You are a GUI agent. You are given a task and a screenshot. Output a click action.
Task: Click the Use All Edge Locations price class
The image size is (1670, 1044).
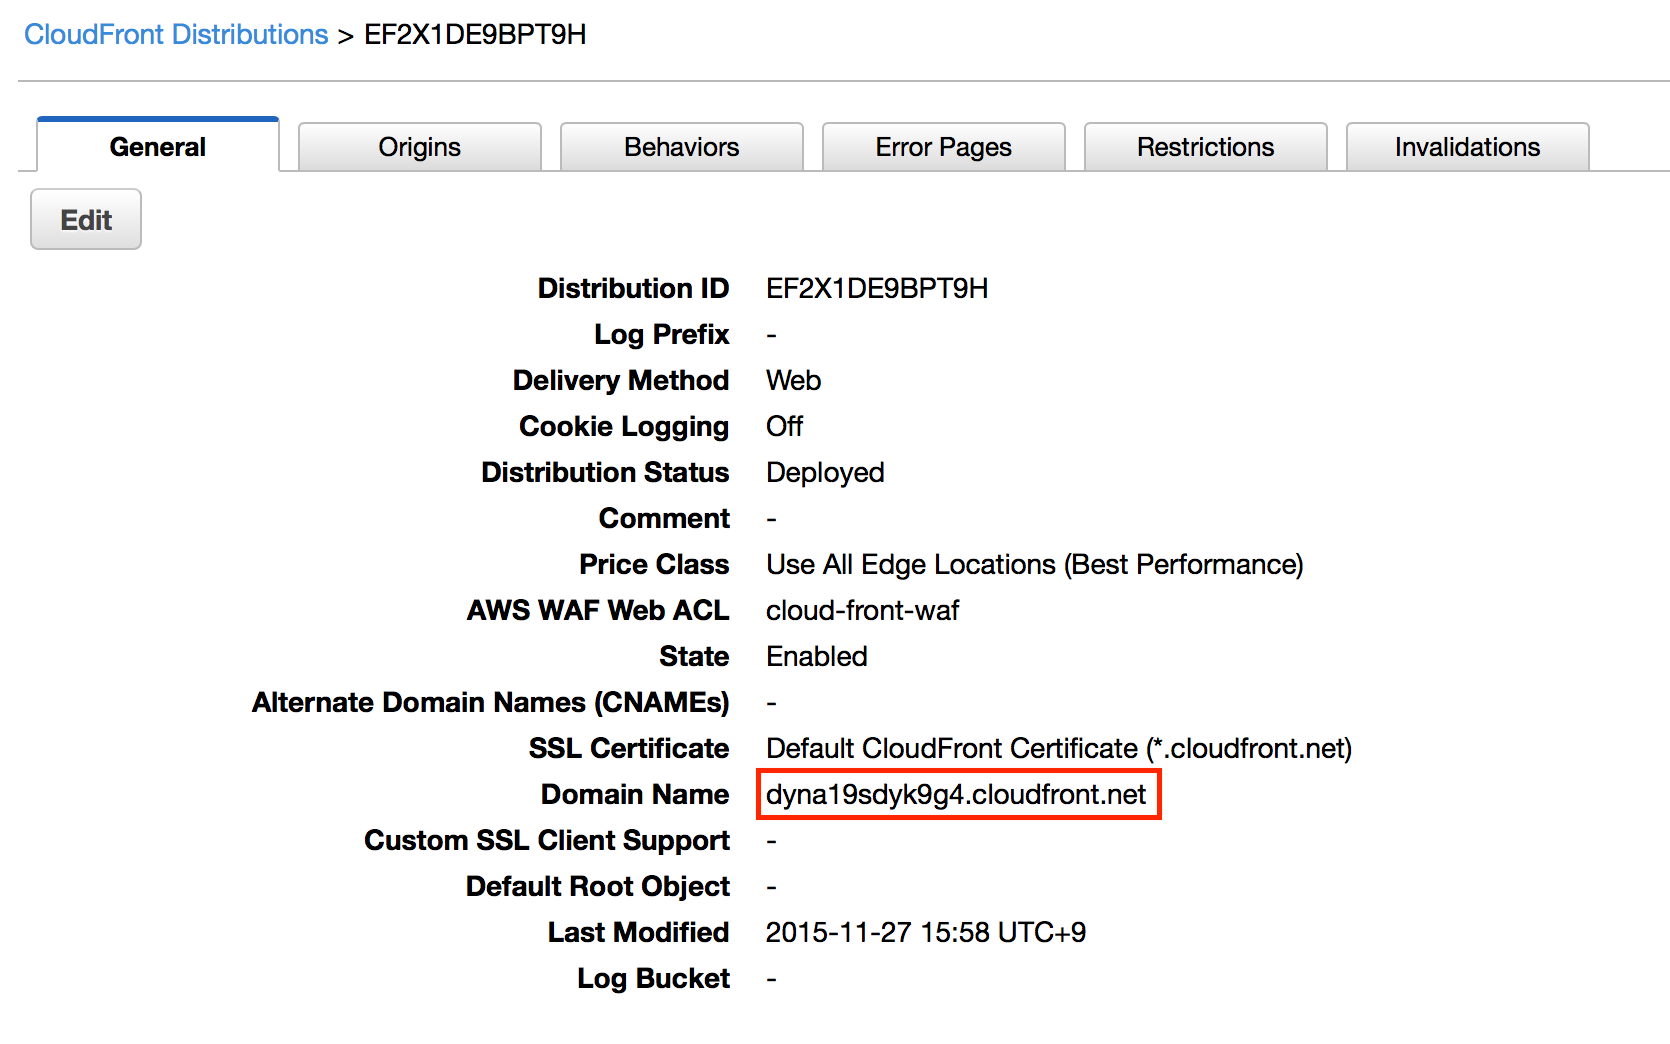pos(1033,564)
